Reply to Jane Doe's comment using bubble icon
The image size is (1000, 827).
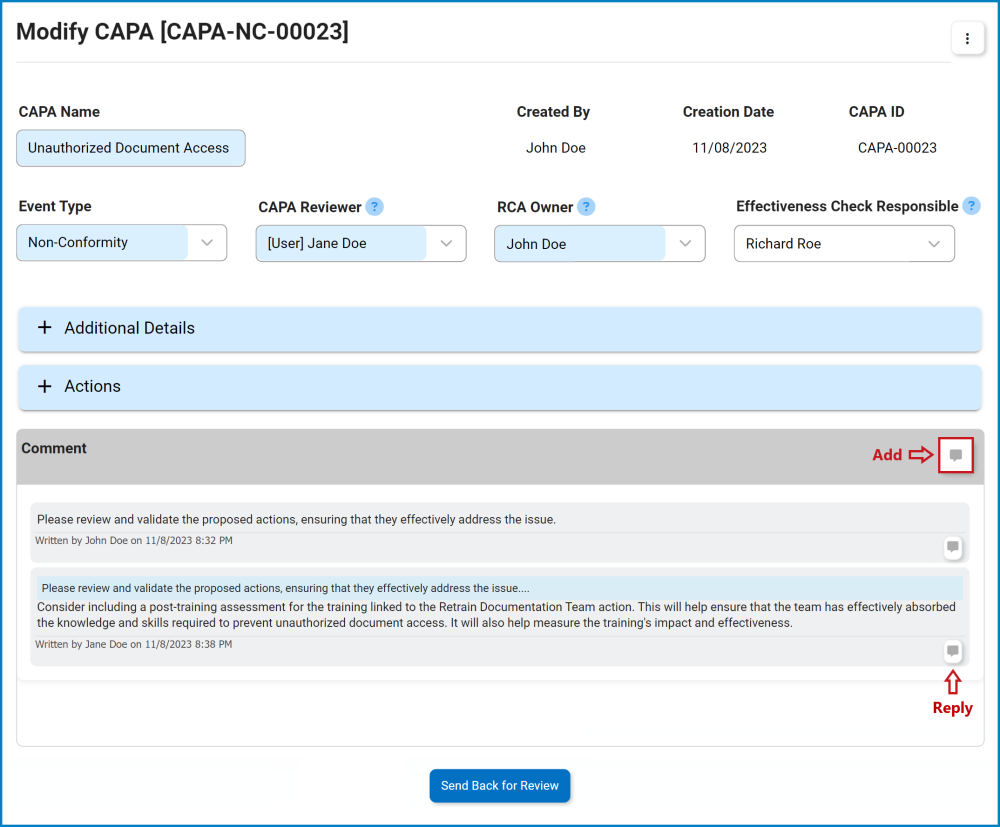952,651
